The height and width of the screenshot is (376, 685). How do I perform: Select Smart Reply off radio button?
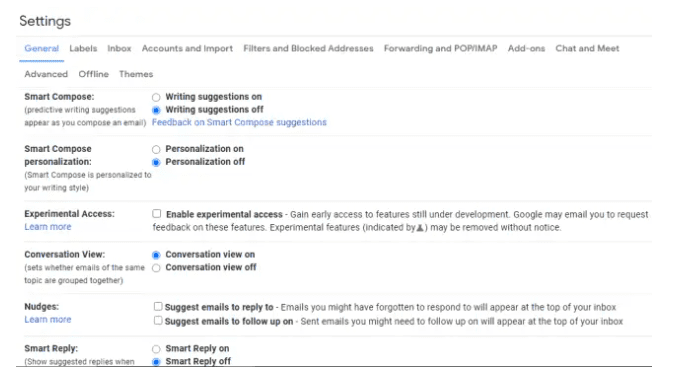(x=156, y=362)
